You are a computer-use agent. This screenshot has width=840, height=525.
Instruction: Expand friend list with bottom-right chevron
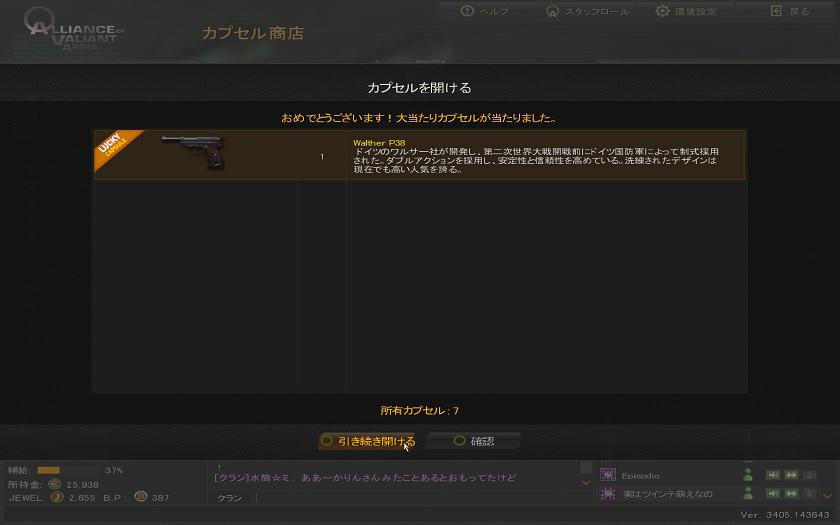point(828,496)
